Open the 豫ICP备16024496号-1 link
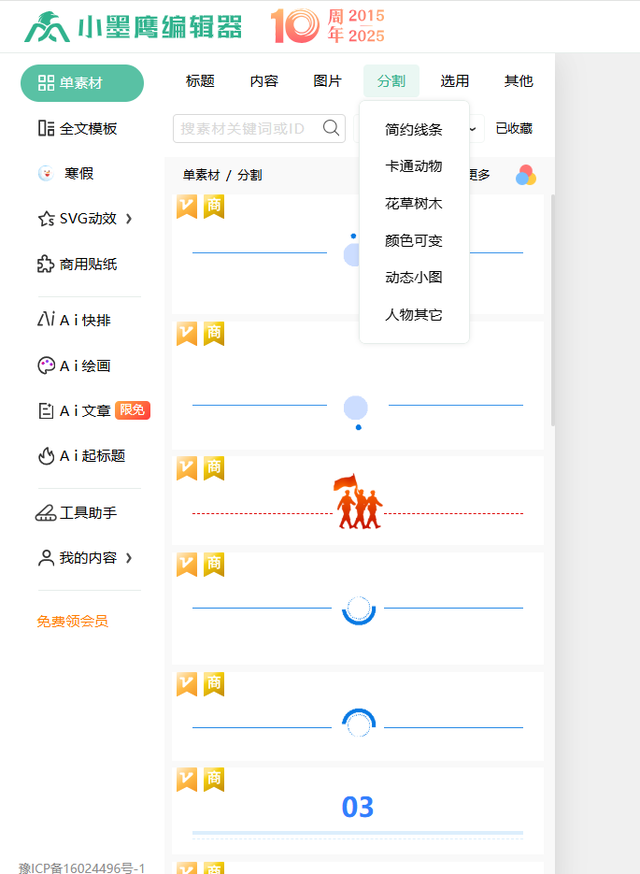 pyautogui.click(x=82, y=867)
